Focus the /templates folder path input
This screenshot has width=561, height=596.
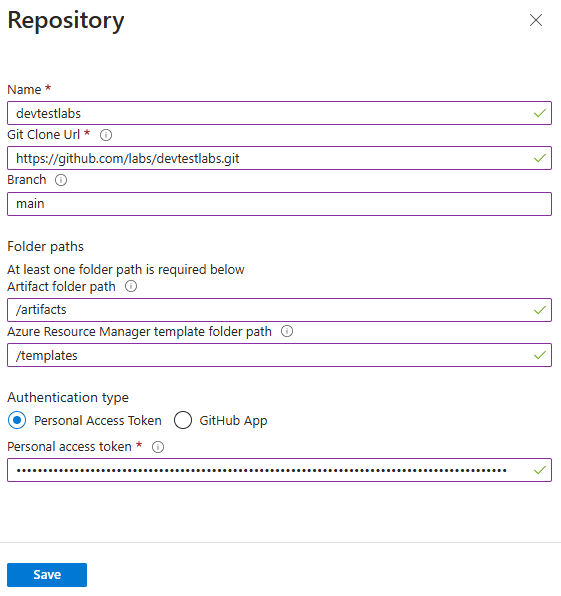point(279,355)
